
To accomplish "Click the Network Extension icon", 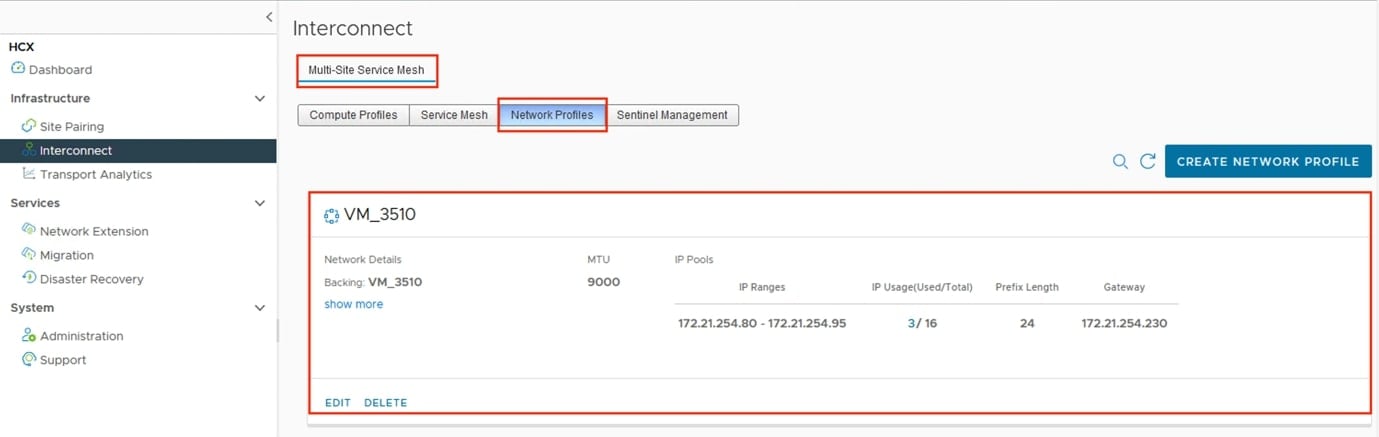I will 29,230.
